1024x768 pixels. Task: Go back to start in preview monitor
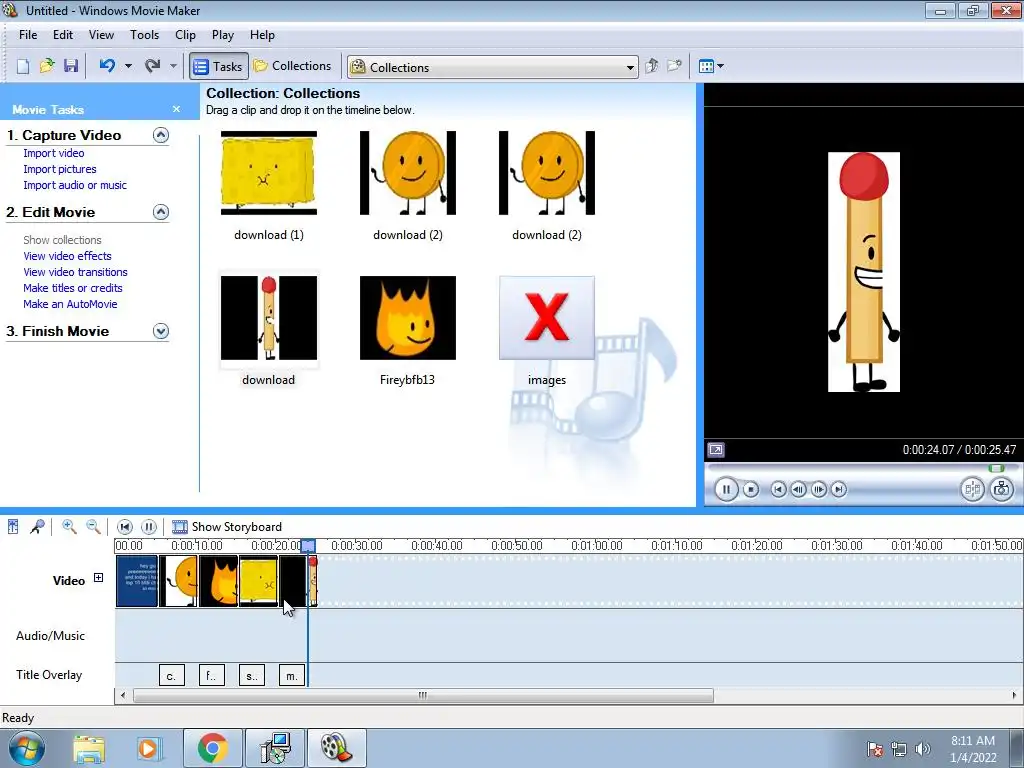778,489
